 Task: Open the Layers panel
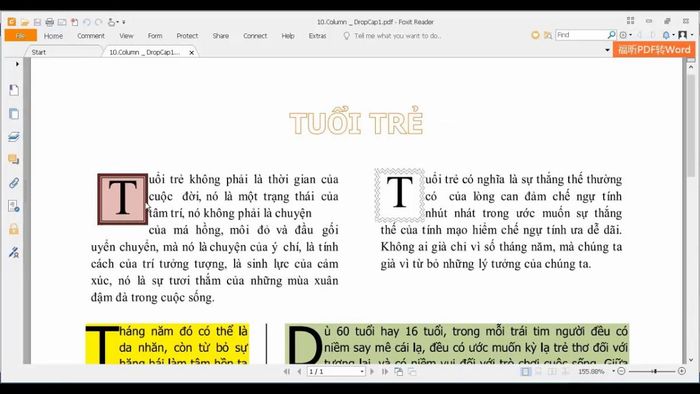click(x=14, y=137)
